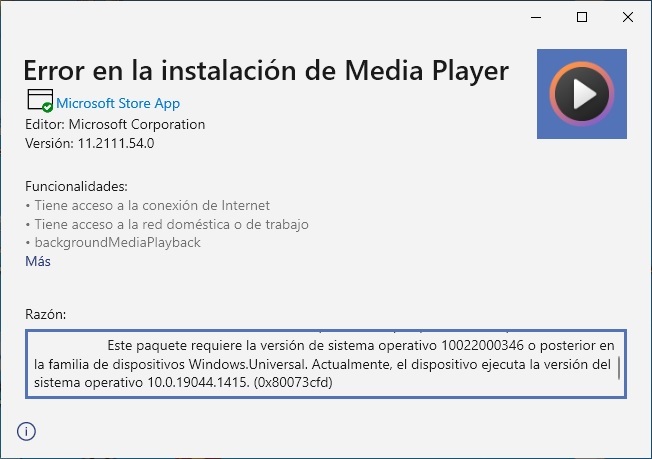Click the 'backgroundMediaPlayback' capability
This screenshot has width=652, height=459.
tap(118, 242)
